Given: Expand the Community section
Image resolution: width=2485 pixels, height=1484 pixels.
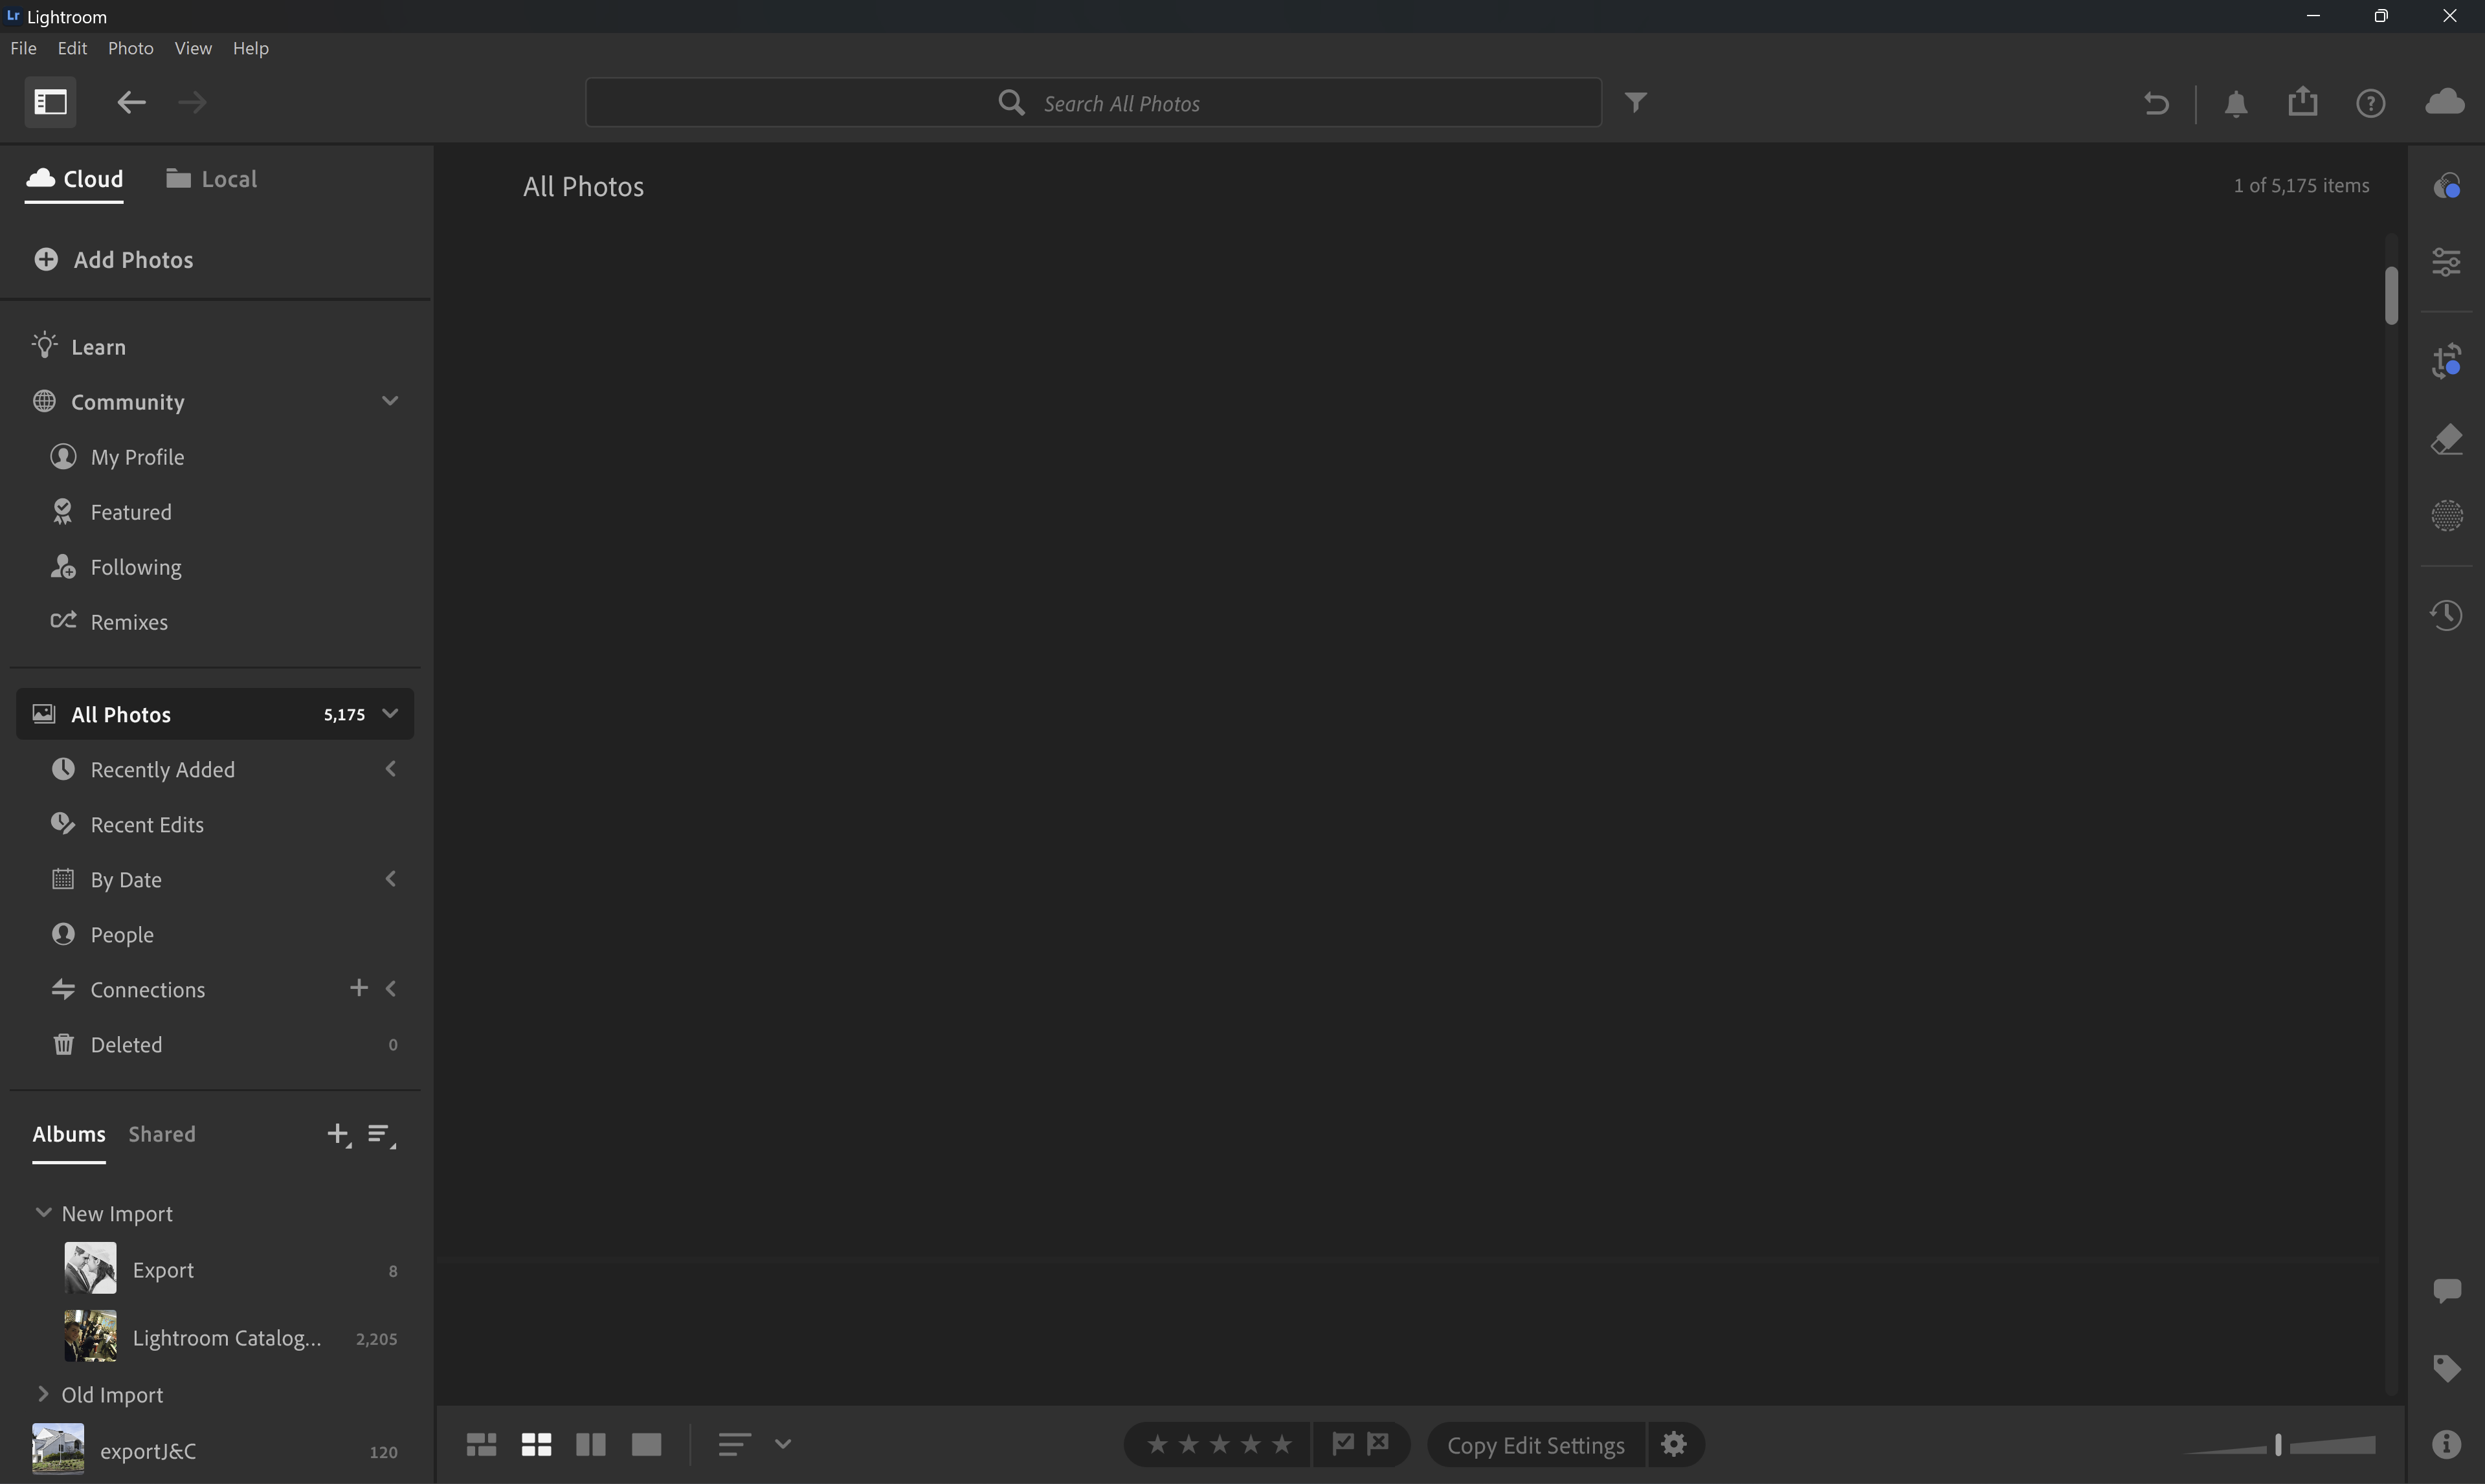Looking at the screenshot, I should tap(390, 400).
